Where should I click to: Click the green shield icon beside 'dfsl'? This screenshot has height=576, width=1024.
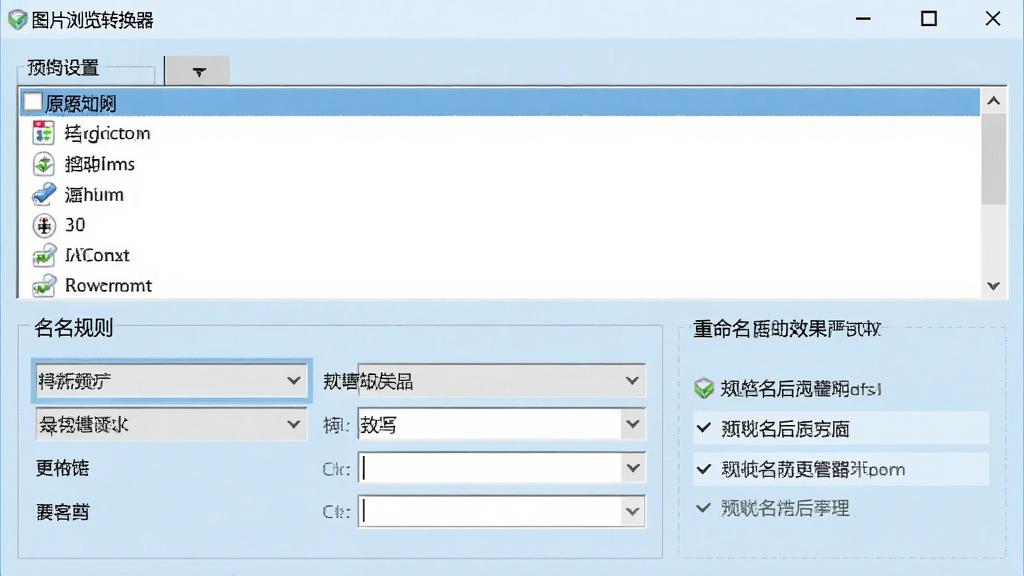pos(704,389)
